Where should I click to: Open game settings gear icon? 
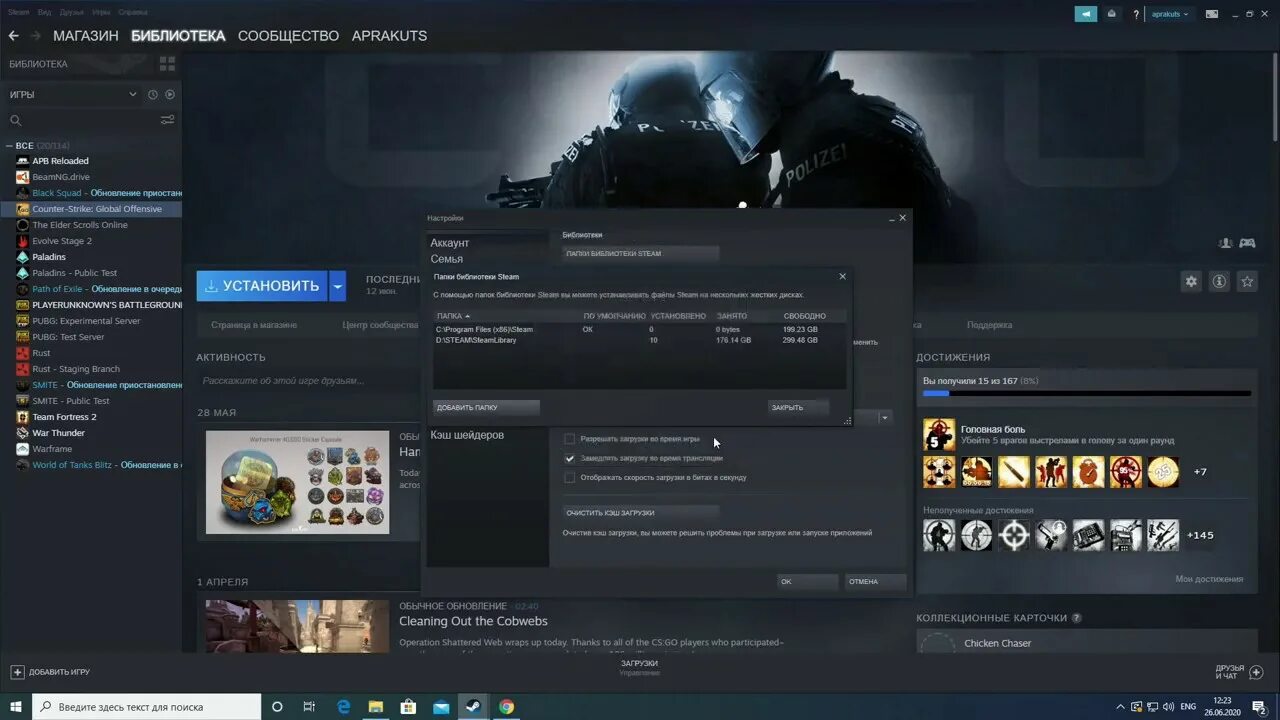pyautogui.click(x=1191, y=282)
